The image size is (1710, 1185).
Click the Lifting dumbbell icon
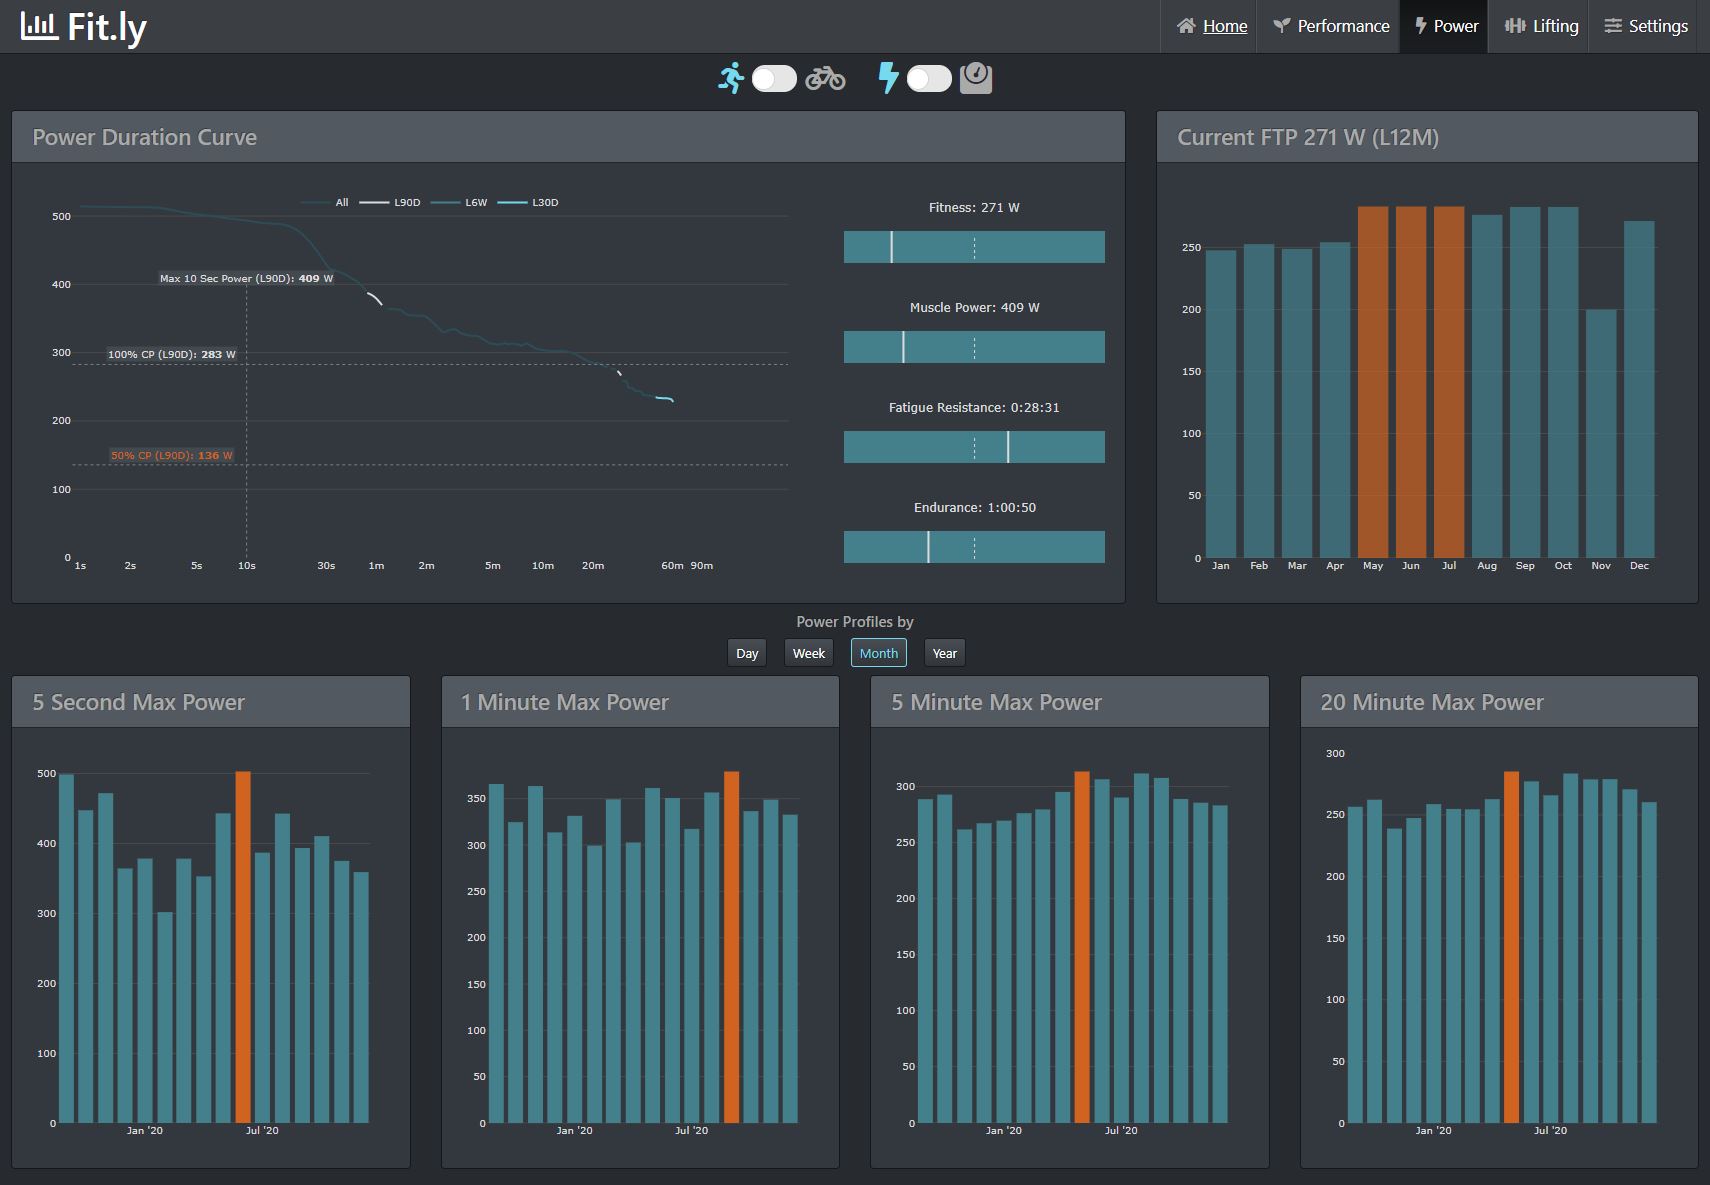pos(1515,26)
